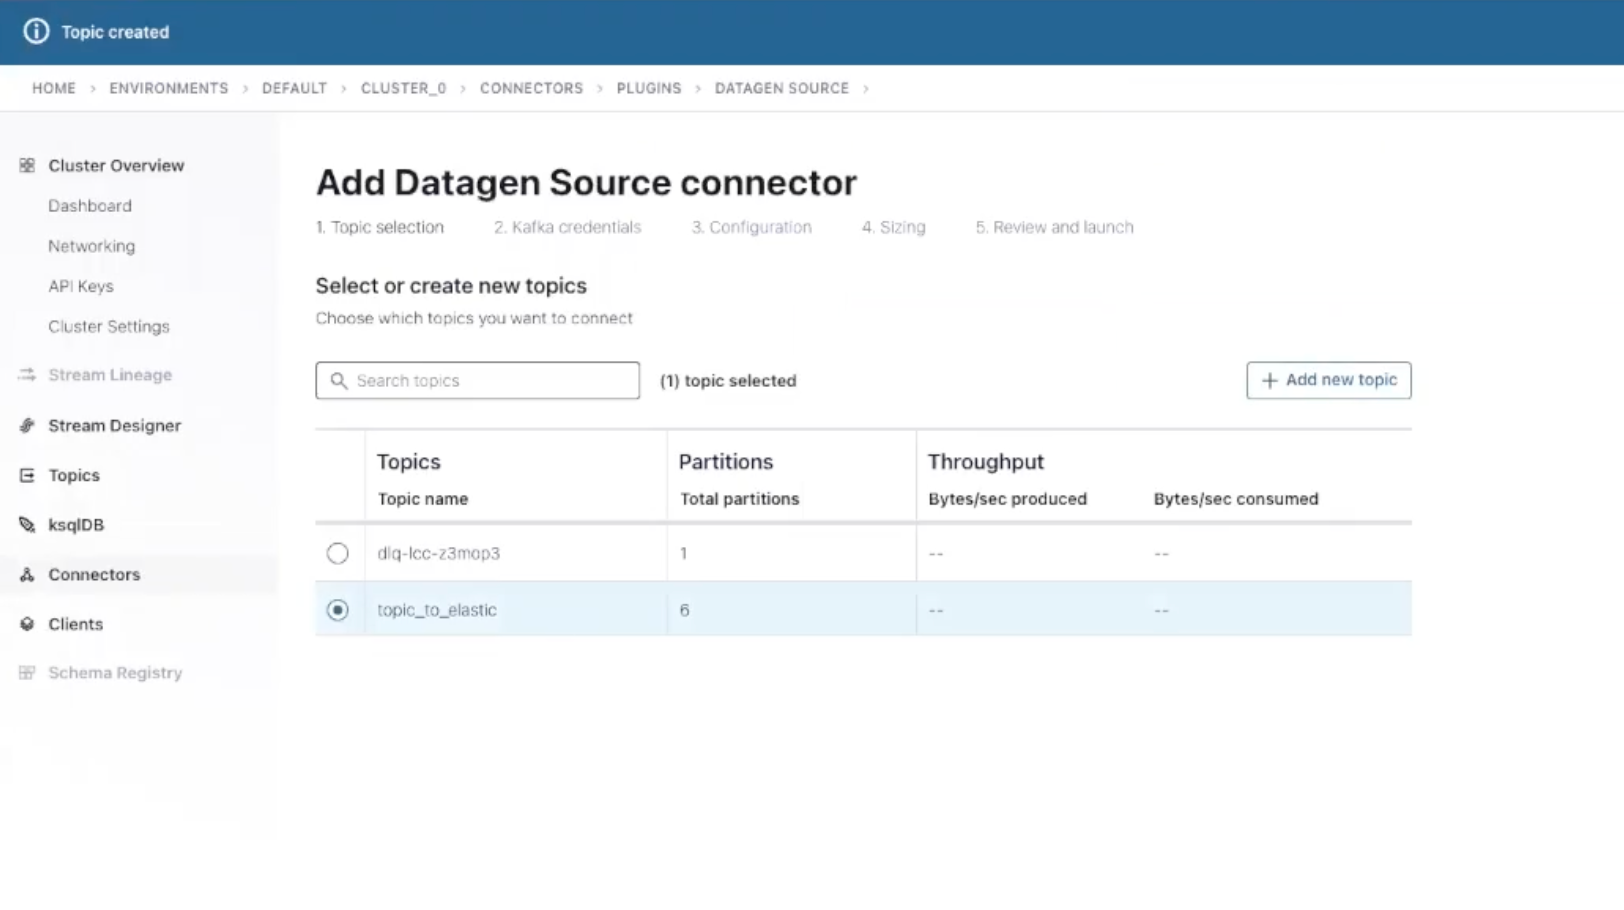Go to Topics in sidebar
The height and width of the screenshot is (910, 1624).
coord(74,476)
